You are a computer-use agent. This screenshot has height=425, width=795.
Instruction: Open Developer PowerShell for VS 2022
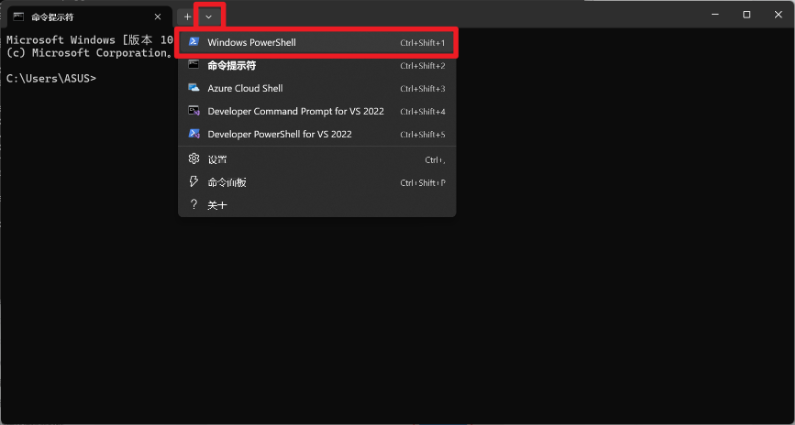pos(317,134)
